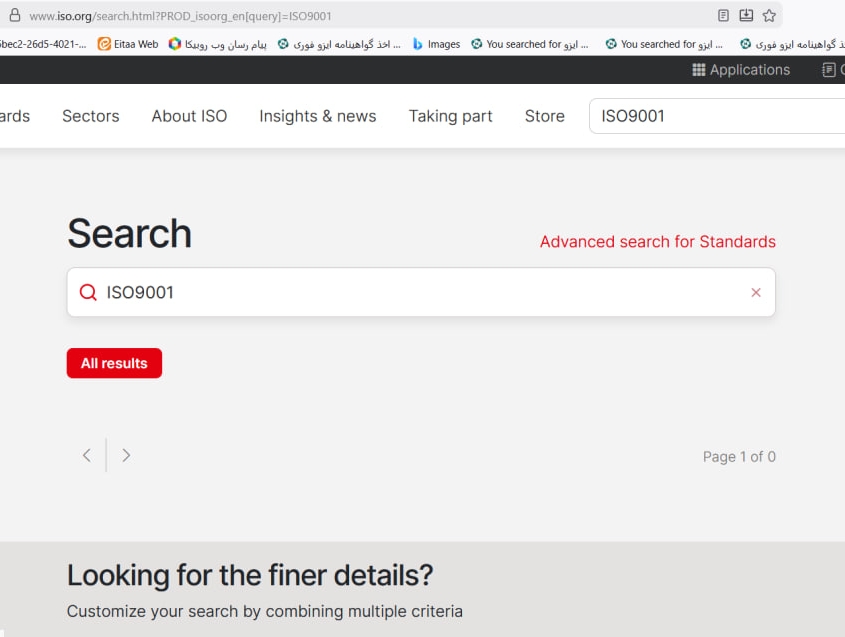This screenshot has height=637, width=845.
Task: Open the Bing Images bookmark
Action: [436, 44]
